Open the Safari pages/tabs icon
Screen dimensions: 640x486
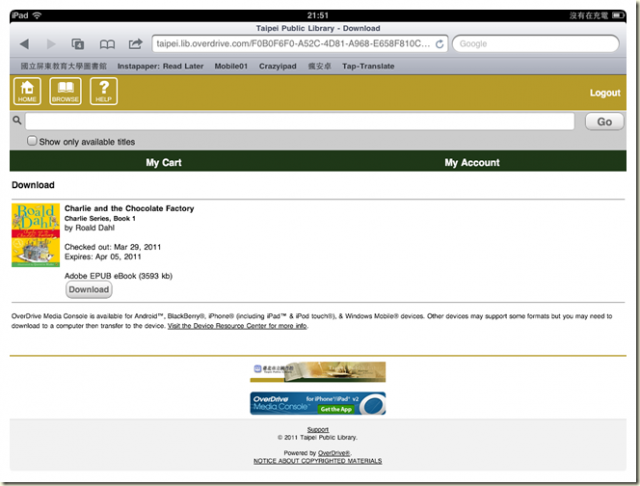78,44
